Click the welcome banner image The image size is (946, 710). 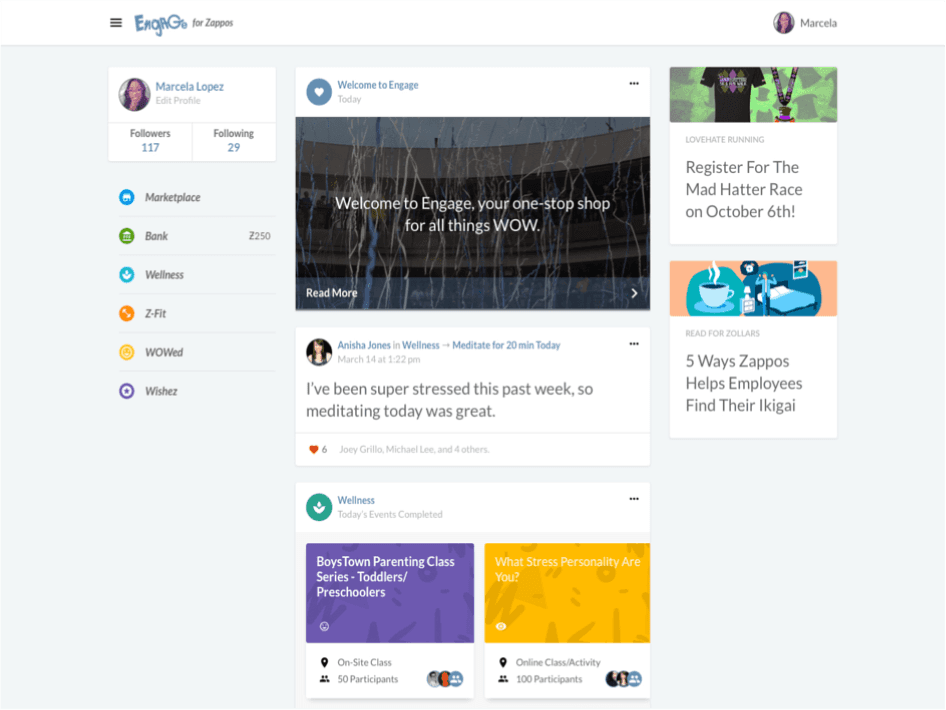pos(472,214)
